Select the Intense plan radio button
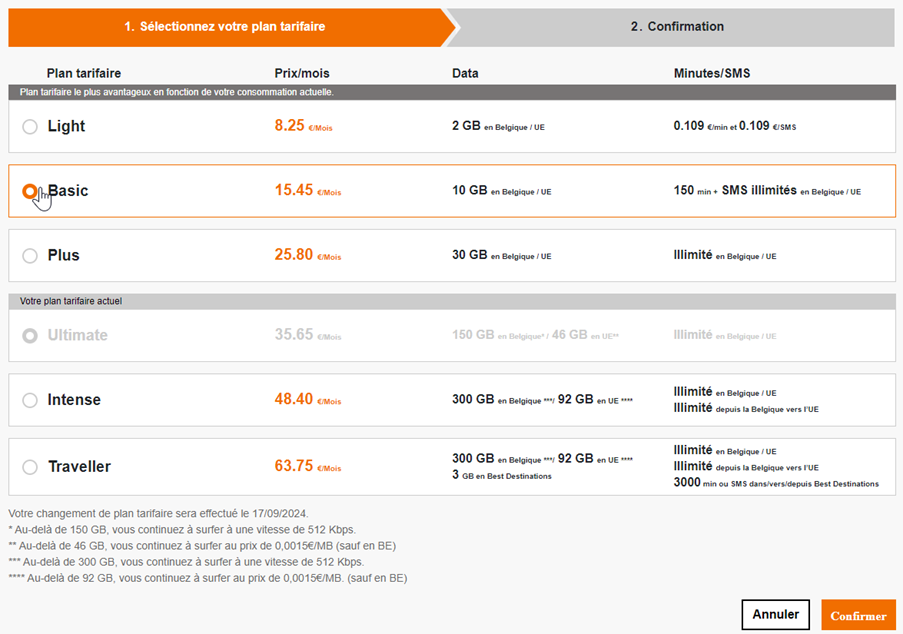 click(30, 399)
